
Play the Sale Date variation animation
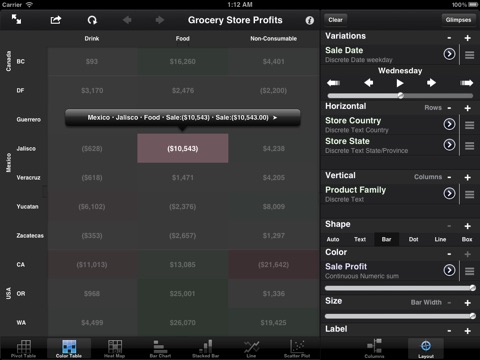(400, 83)
